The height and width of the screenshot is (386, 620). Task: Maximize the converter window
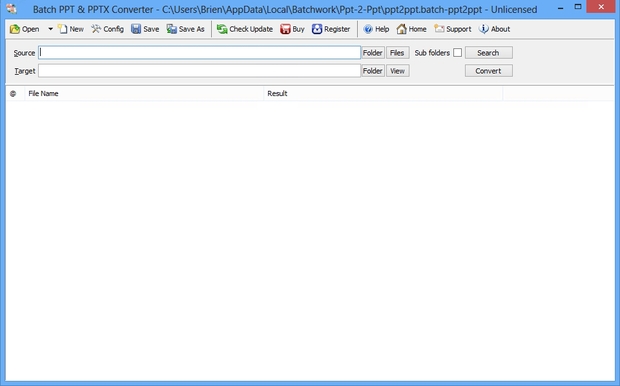pyautogui.click(x=578, y=7)
